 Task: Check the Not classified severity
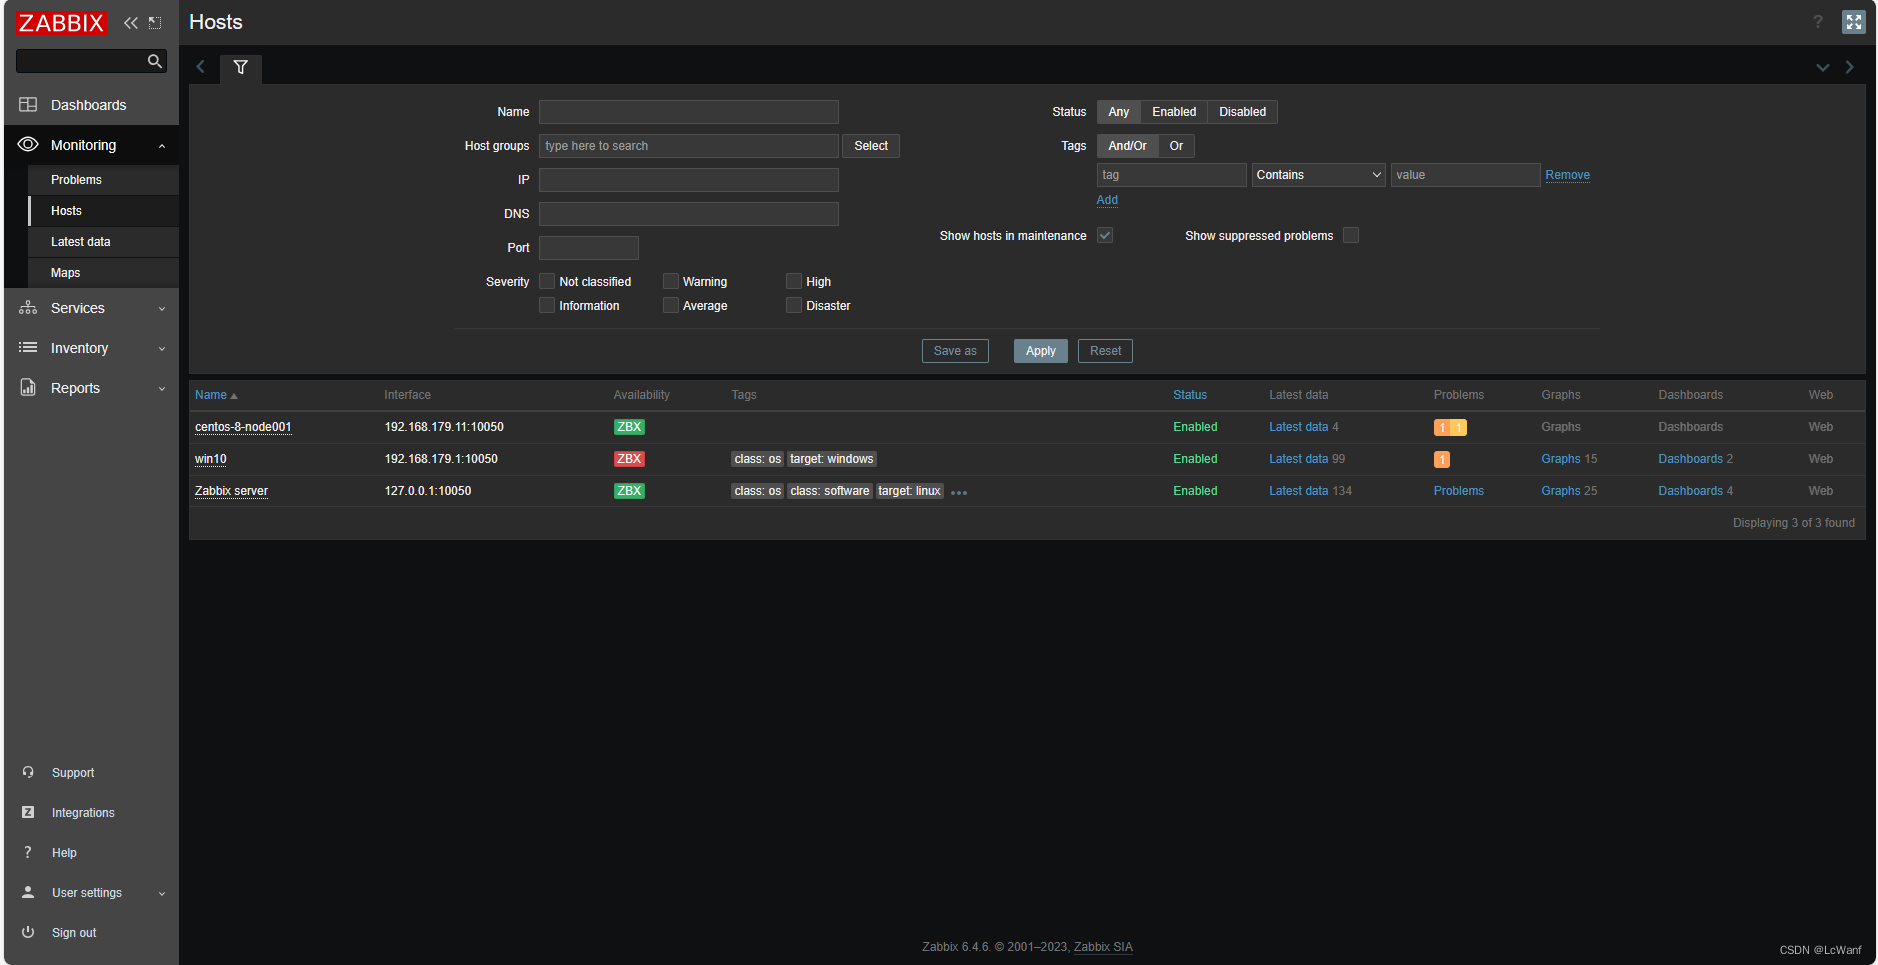[547, 282]
